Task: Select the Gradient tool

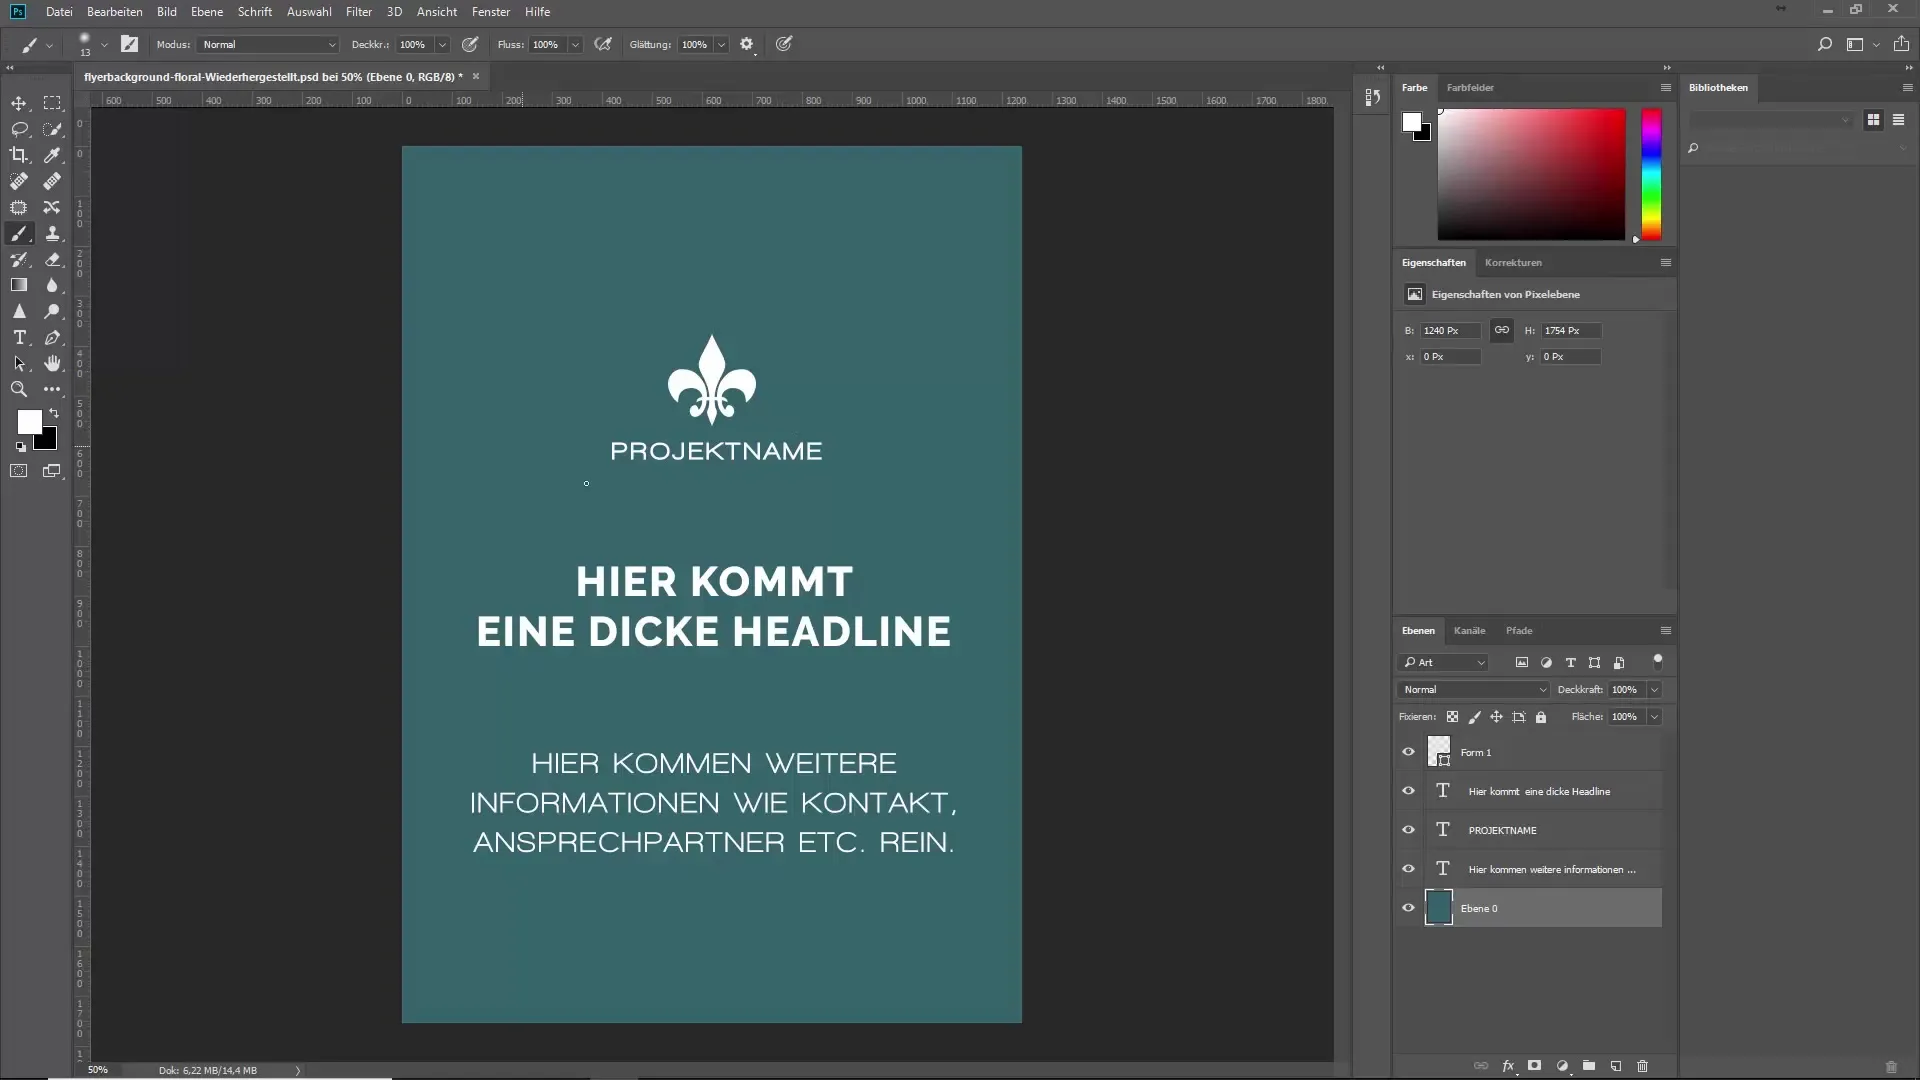Action: (19, 285)
